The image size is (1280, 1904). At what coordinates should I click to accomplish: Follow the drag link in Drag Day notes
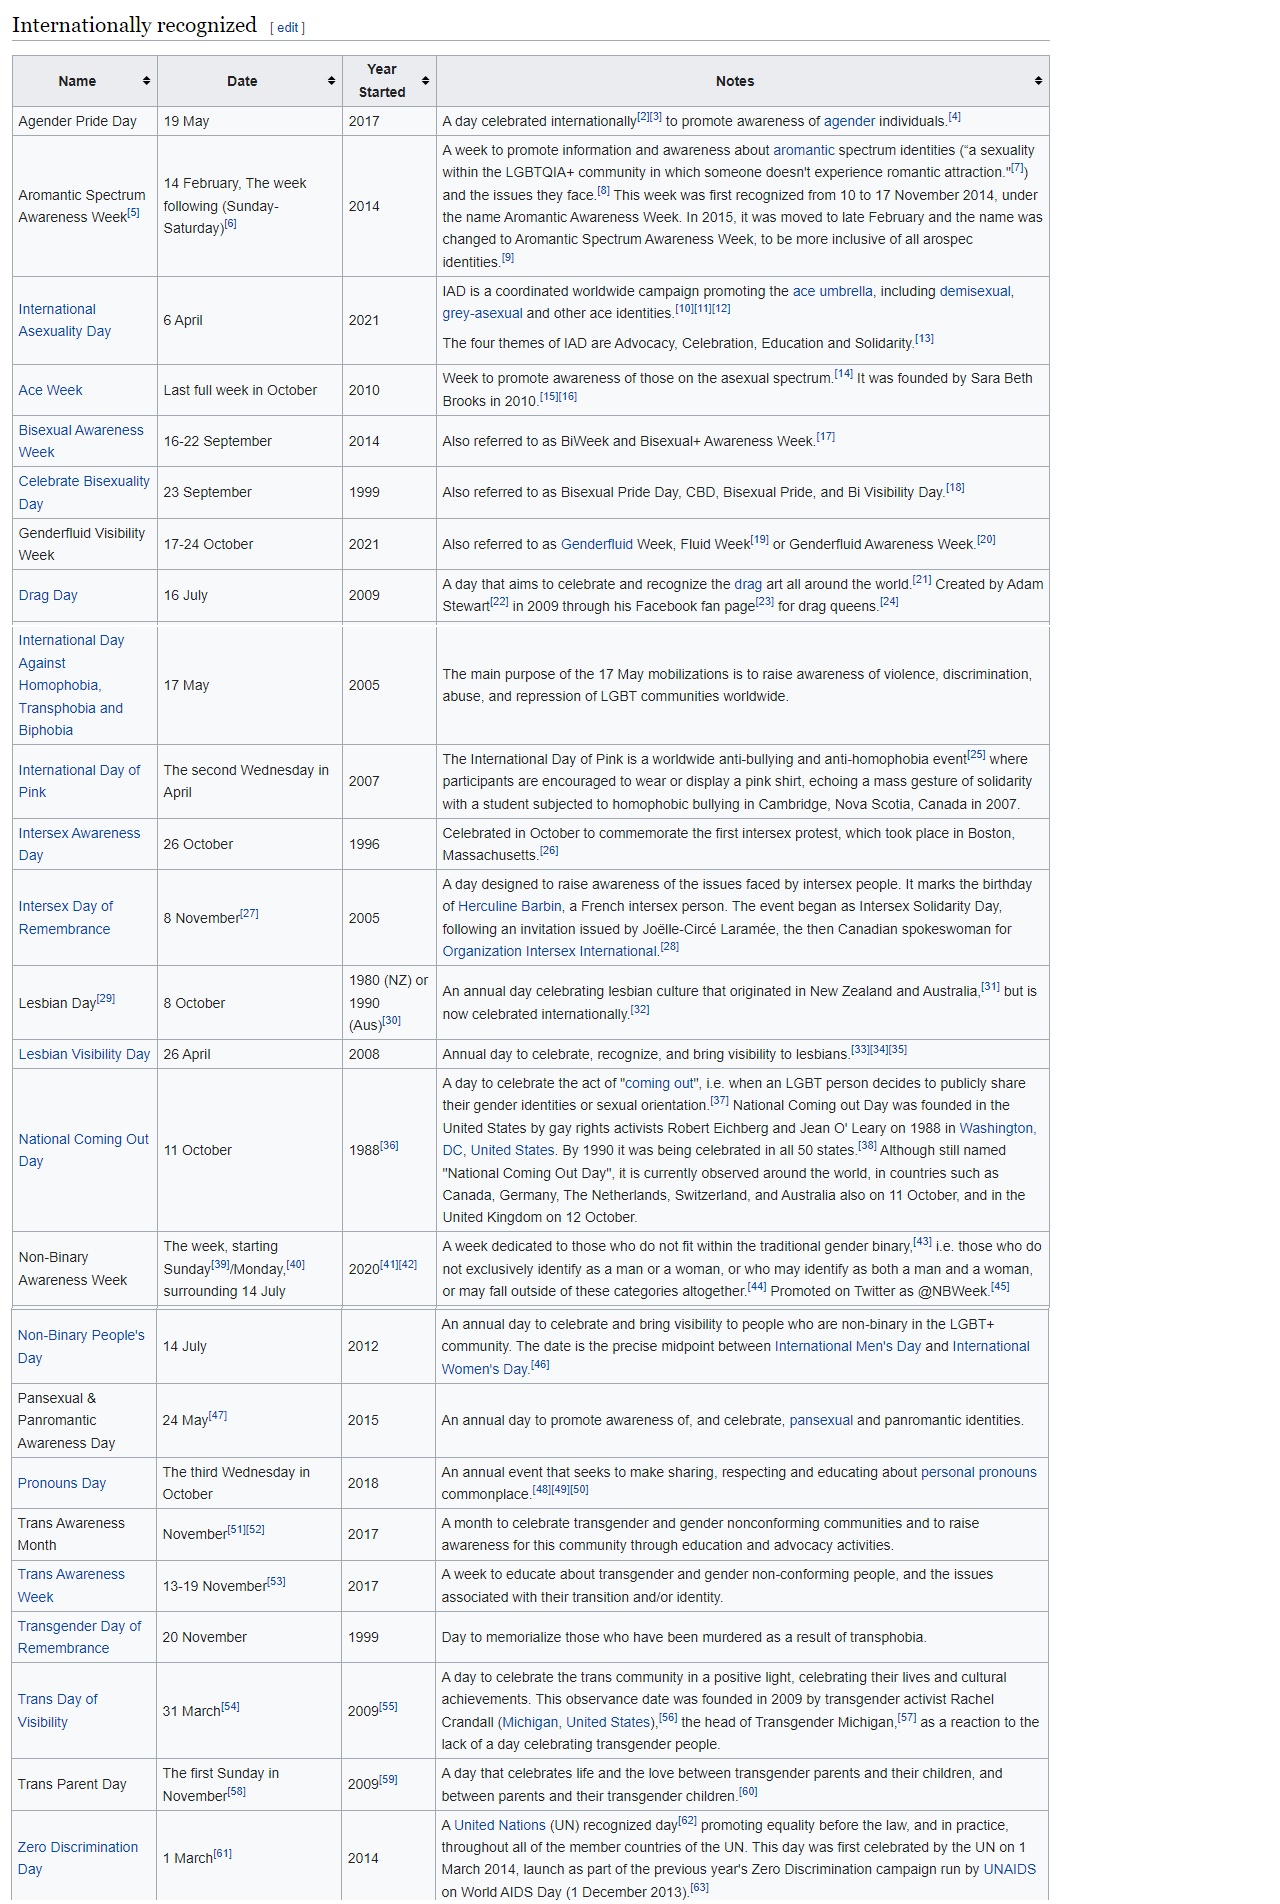tap(748, 584)
